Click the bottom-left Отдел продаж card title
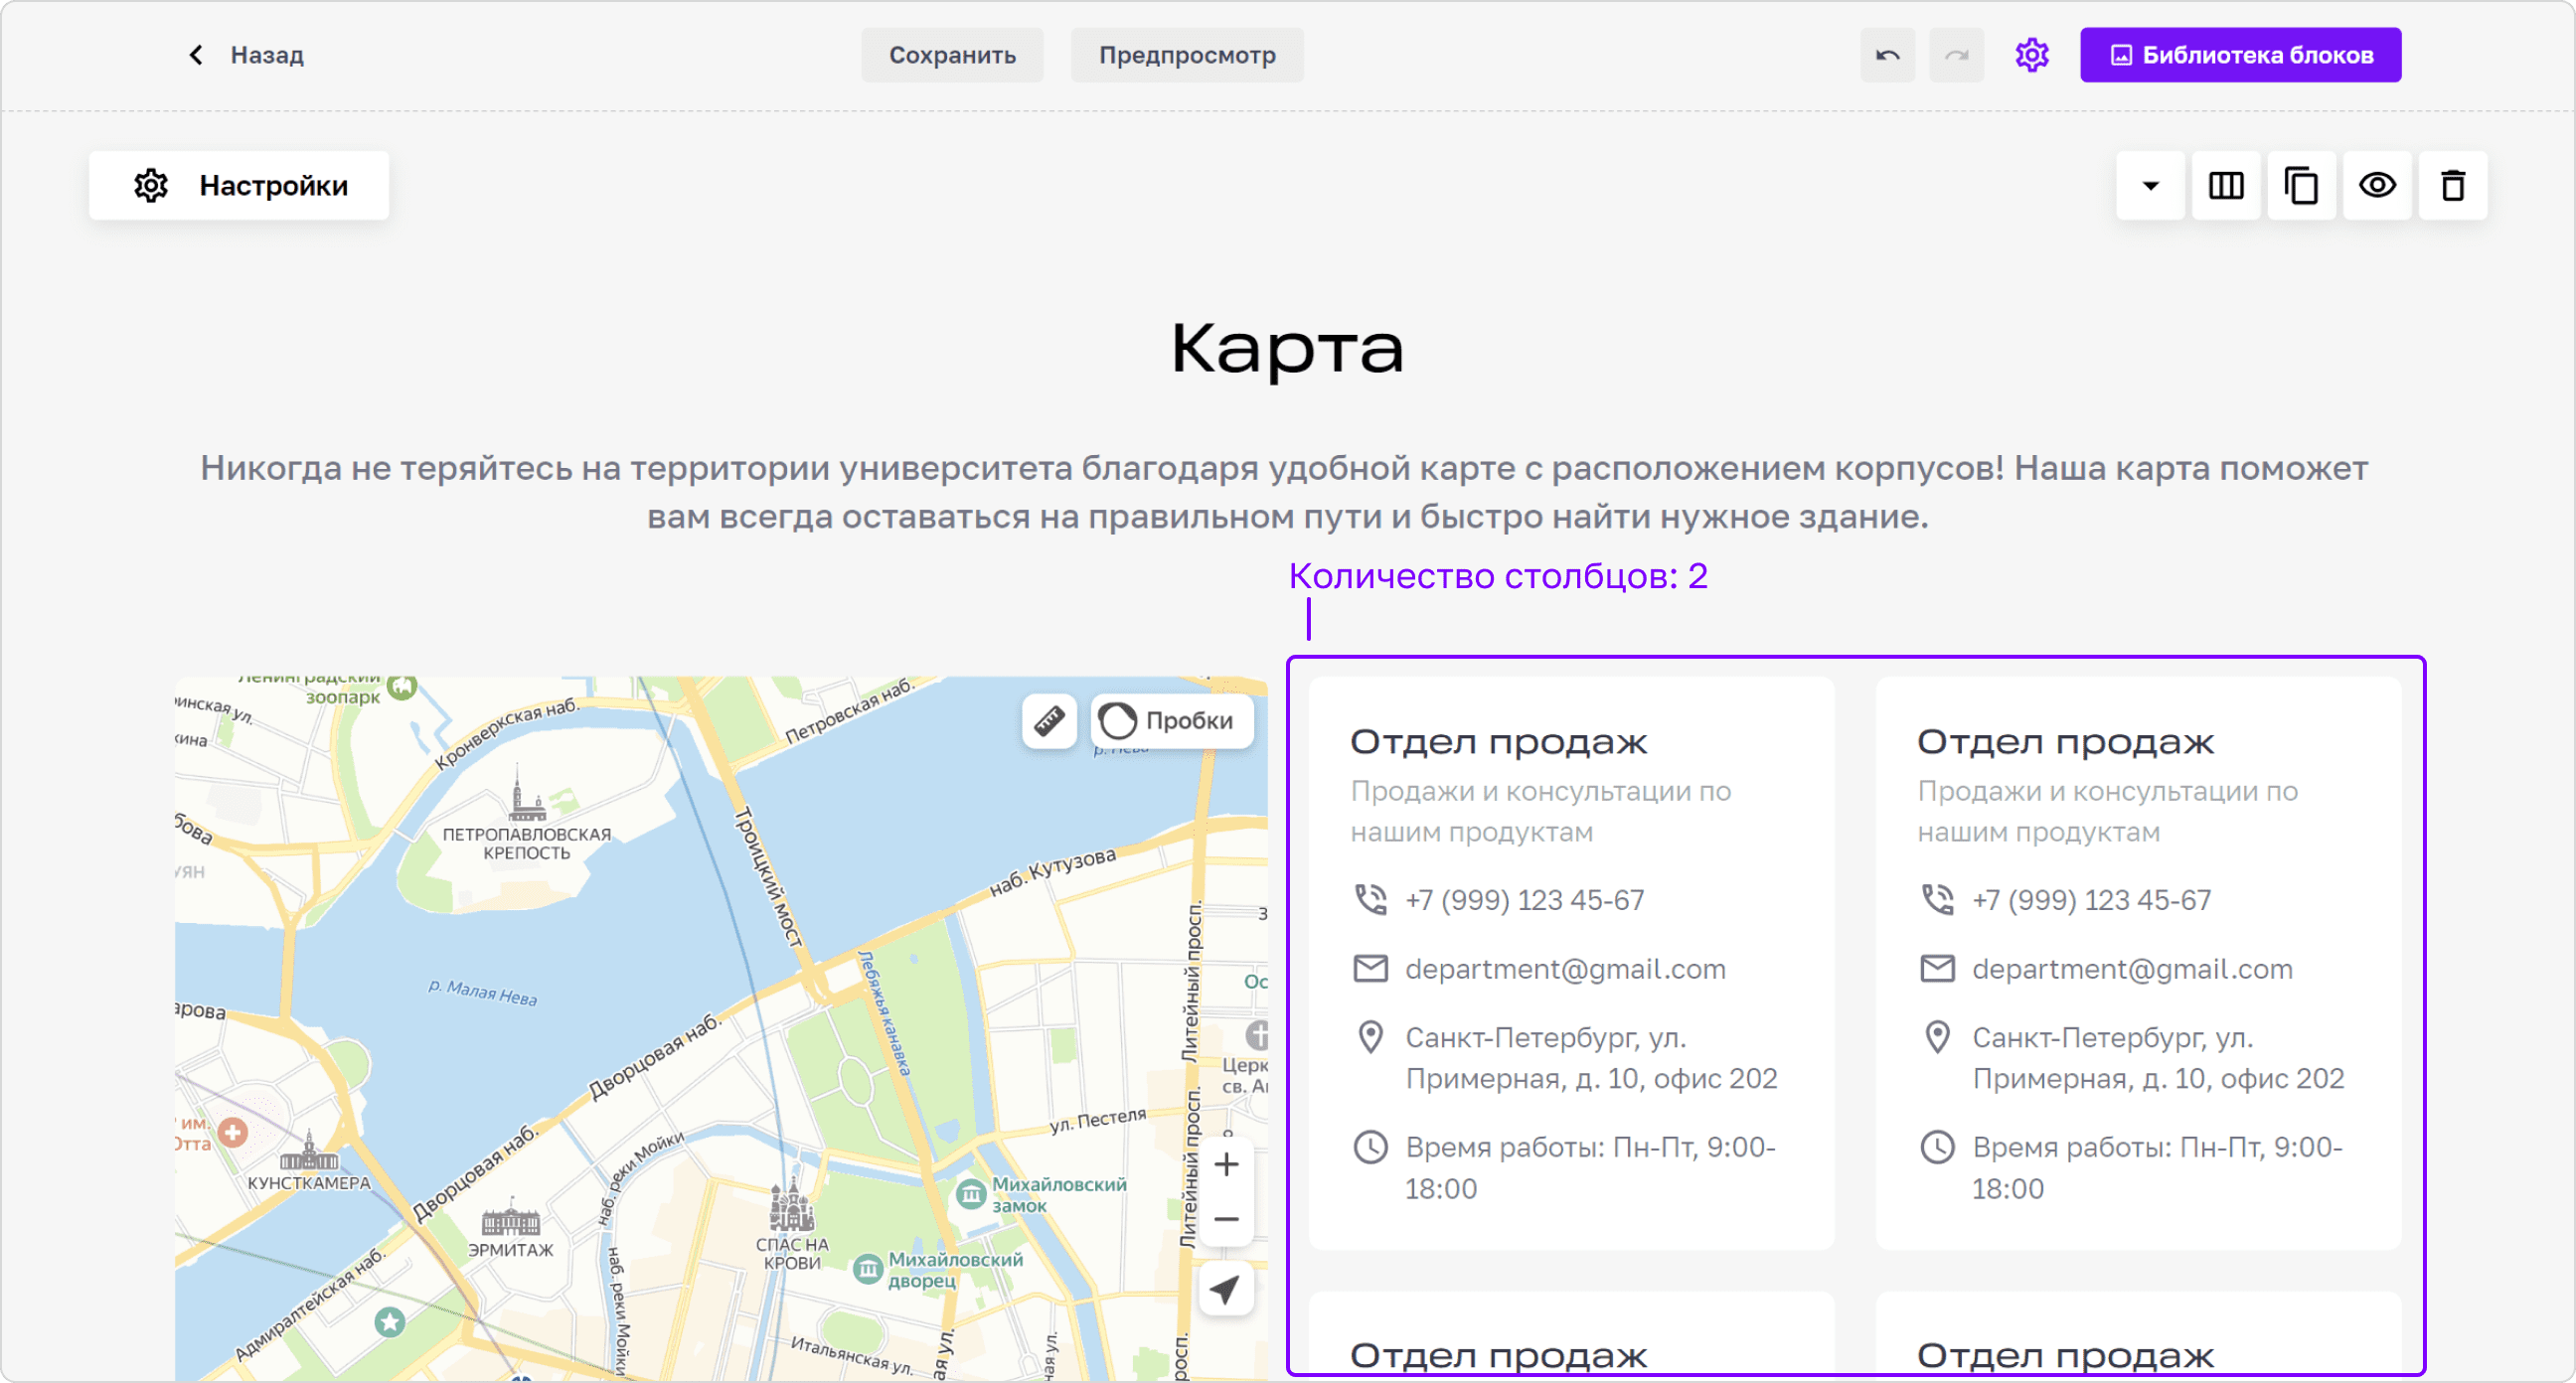The width and height of the screenshot is (2576, 1383). pyautogui.click(x=1498, y=1355)
